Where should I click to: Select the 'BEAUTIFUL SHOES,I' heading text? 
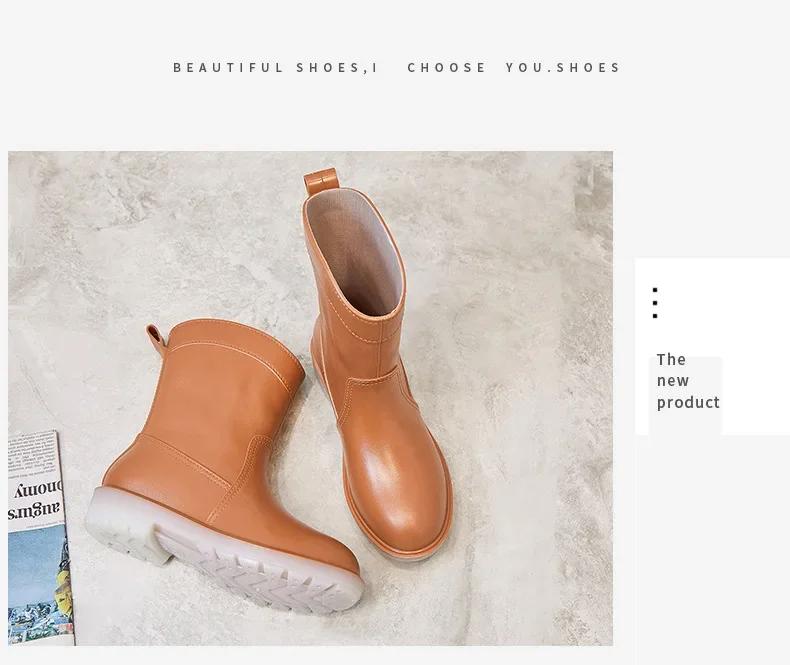tap(276, 68)
